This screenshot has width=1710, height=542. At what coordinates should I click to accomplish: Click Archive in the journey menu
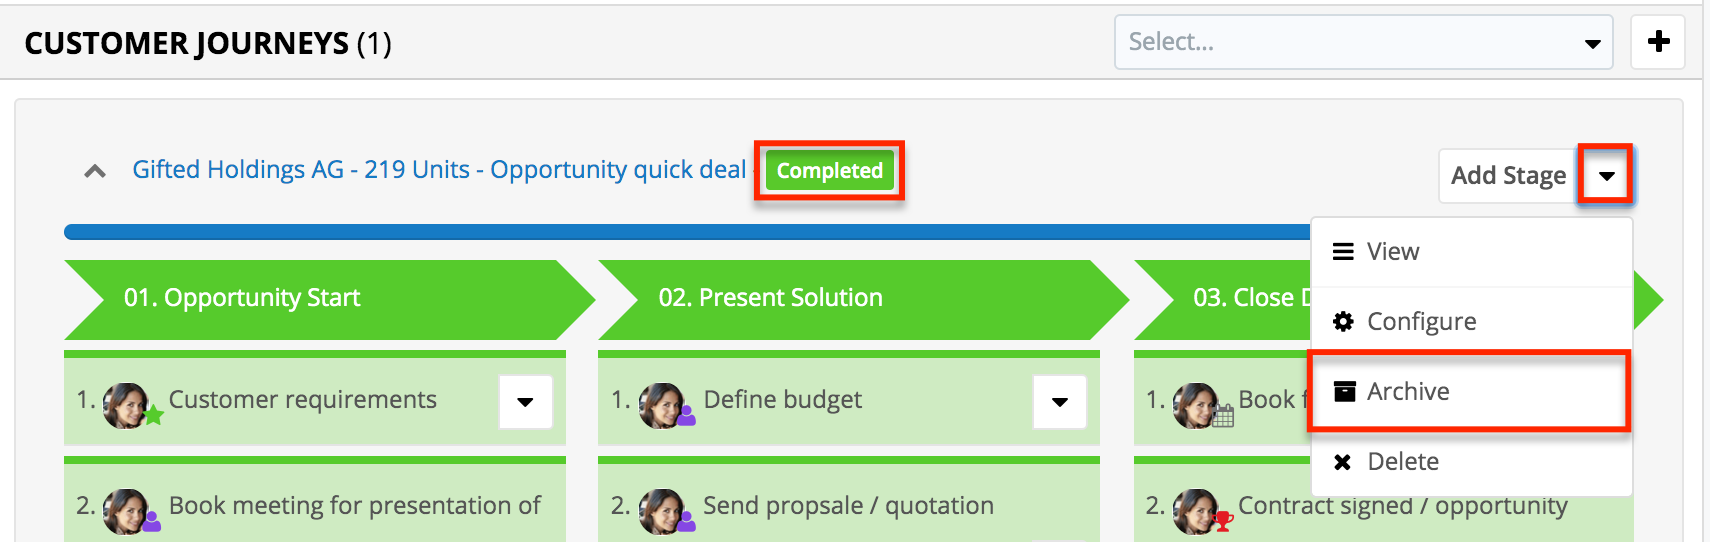(1408, 392)
